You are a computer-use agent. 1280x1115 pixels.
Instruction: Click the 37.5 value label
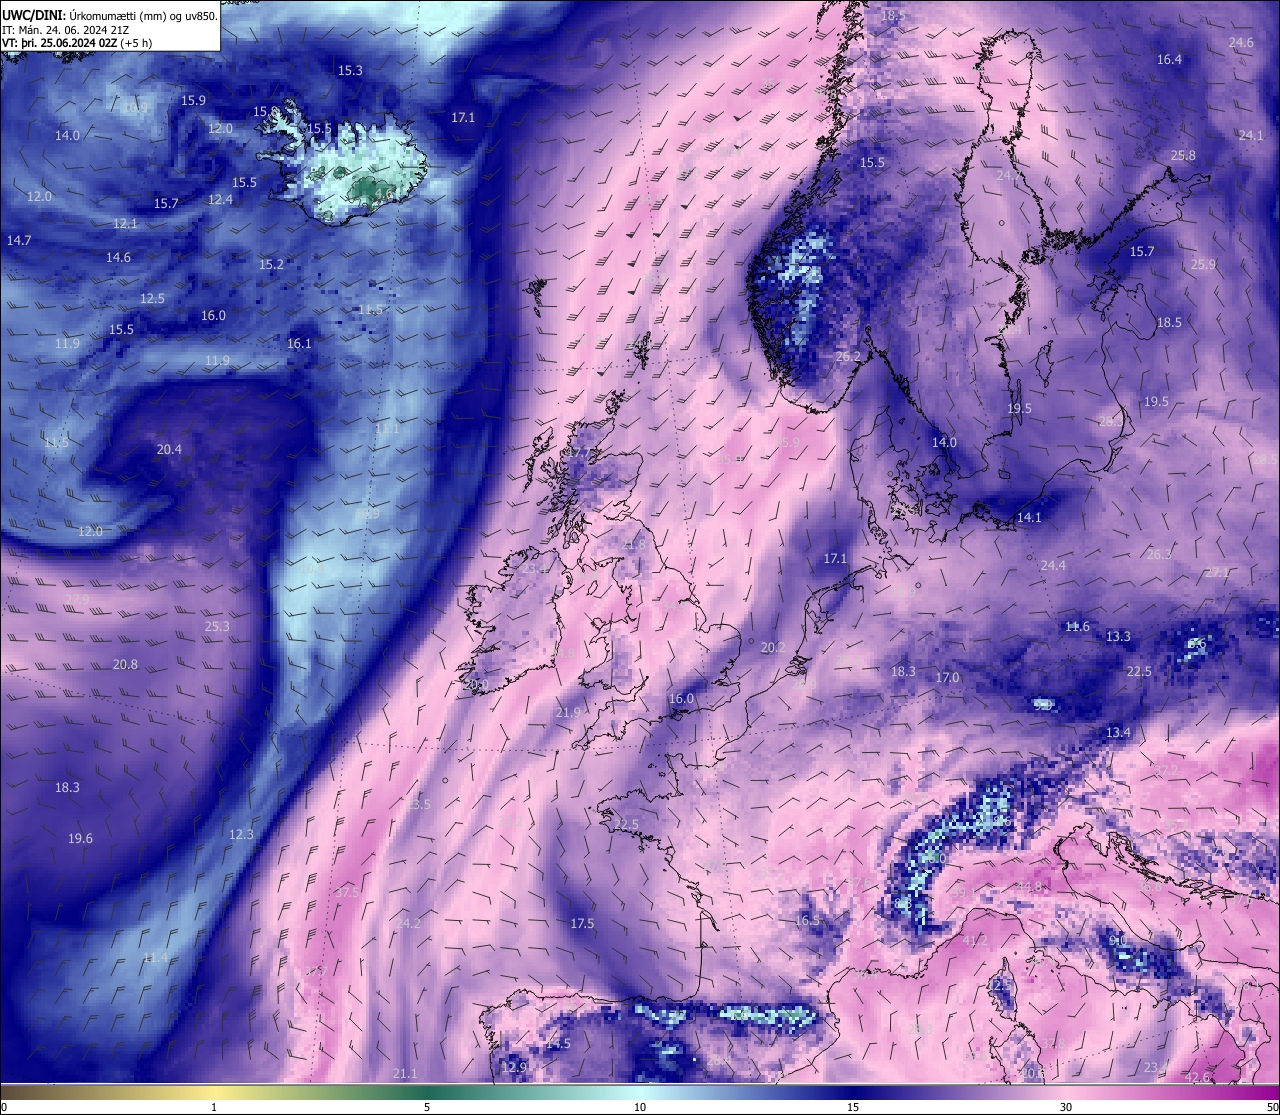pos(347,892)
